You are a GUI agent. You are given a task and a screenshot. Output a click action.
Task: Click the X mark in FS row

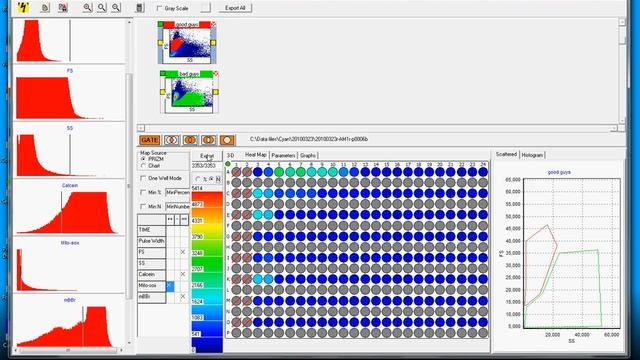coord(183,252)
